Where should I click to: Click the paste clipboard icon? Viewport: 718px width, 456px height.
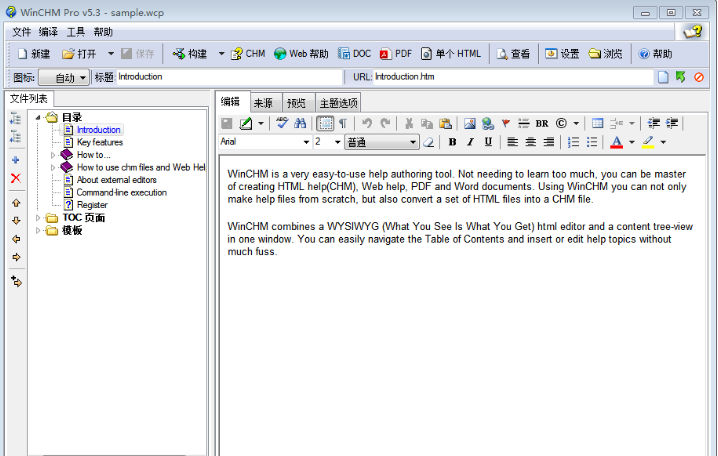click(445, 124)
